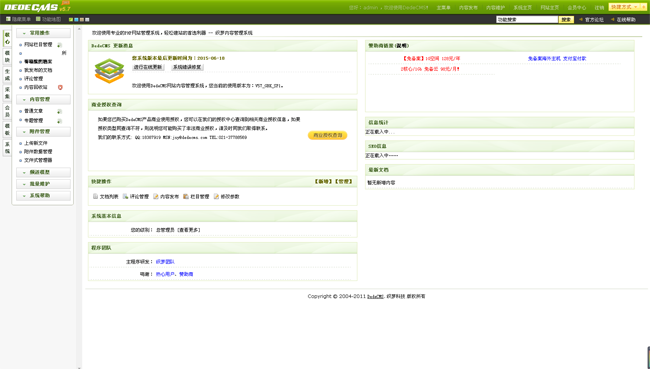Click the 织梦团队 link
Screen dimensions: 650x369
click(x=165, y=262)
